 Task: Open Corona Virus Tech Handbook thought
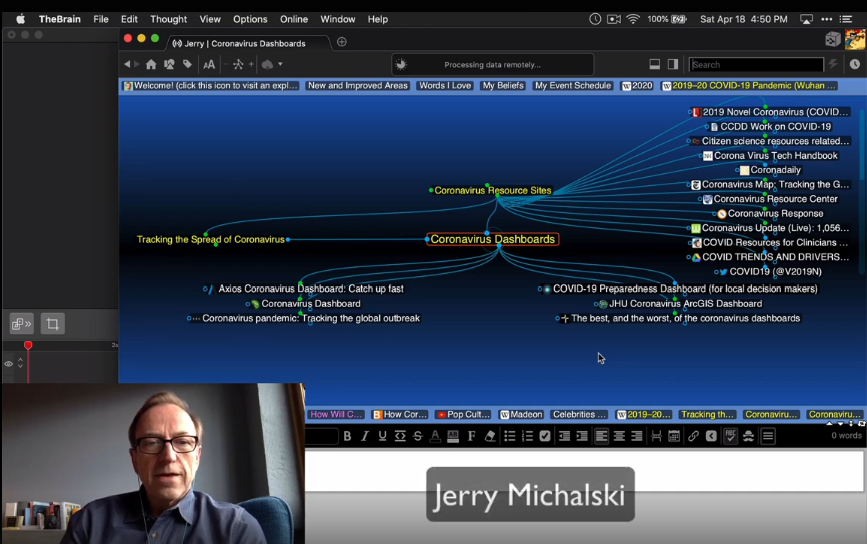click(x=776, y=156)
